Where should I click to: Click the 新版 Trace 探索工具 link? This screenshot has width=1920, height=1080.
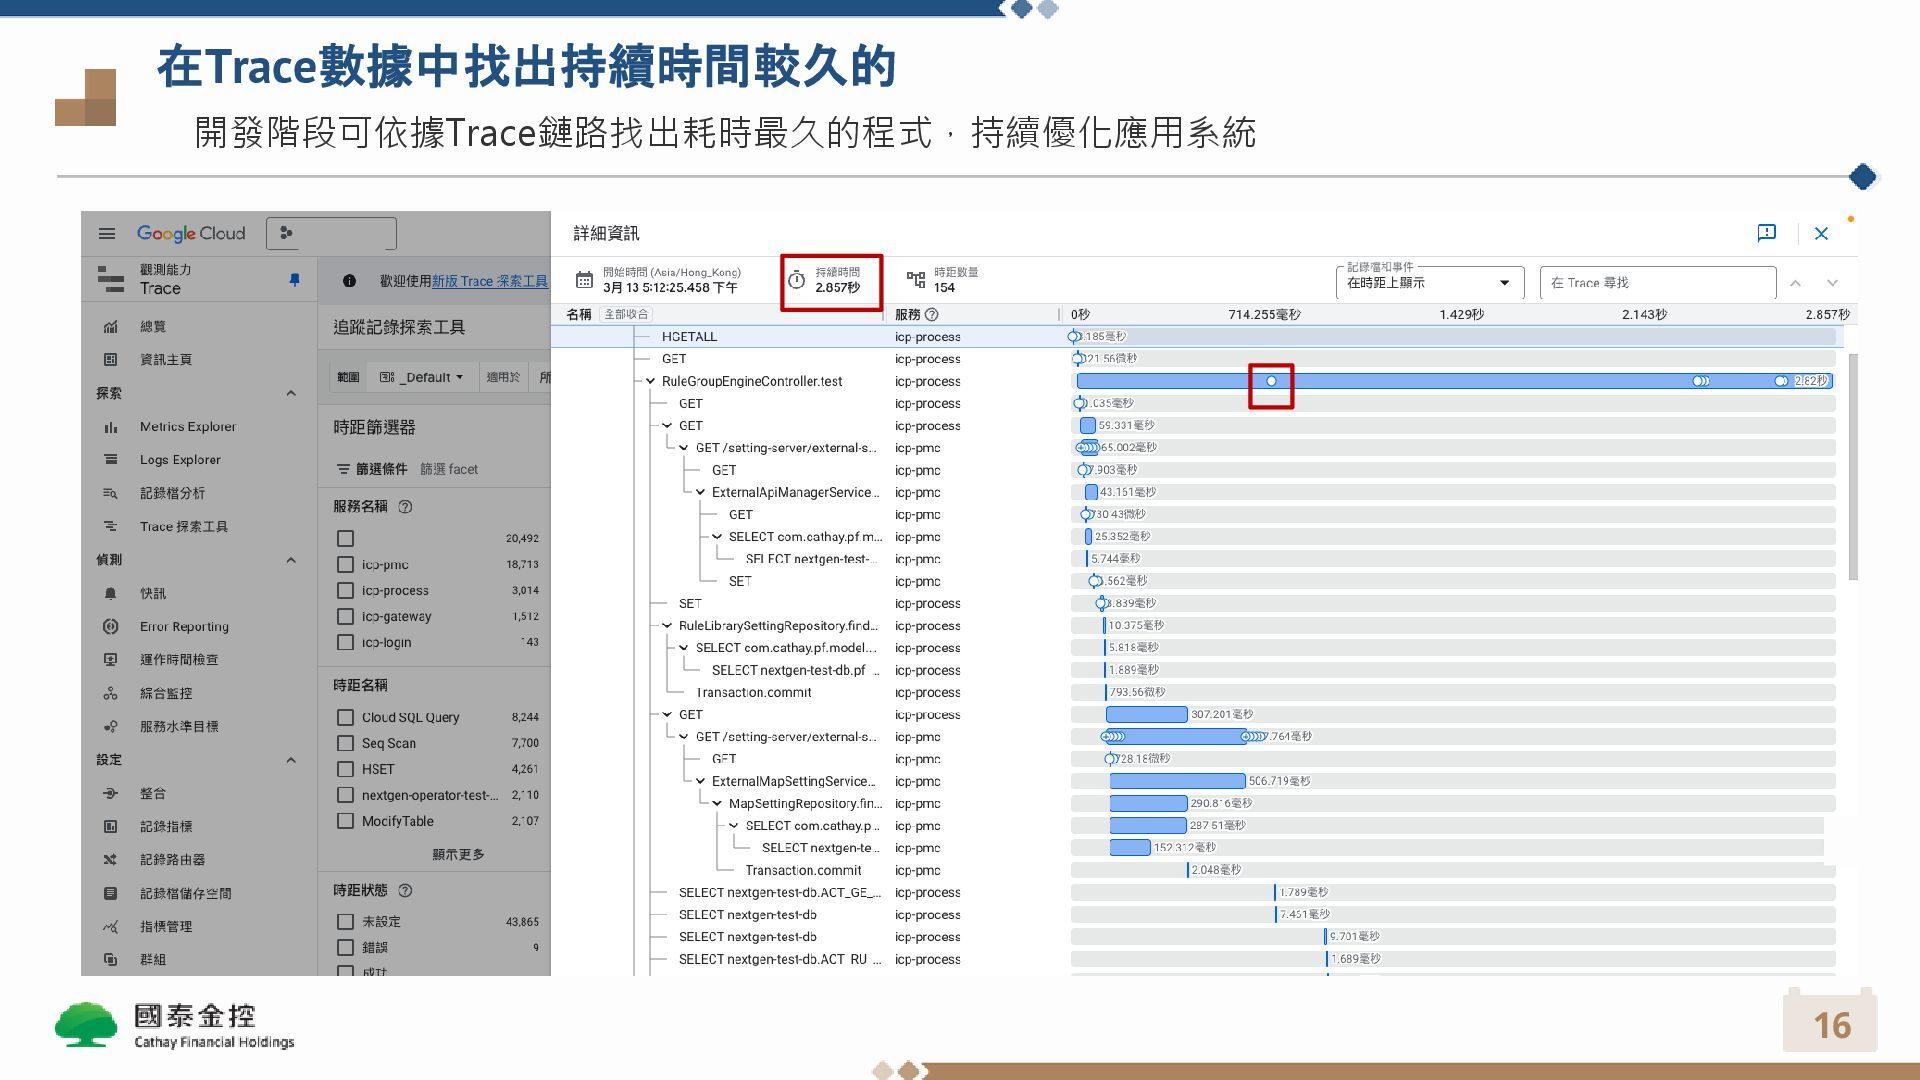[x=489, y=281]
